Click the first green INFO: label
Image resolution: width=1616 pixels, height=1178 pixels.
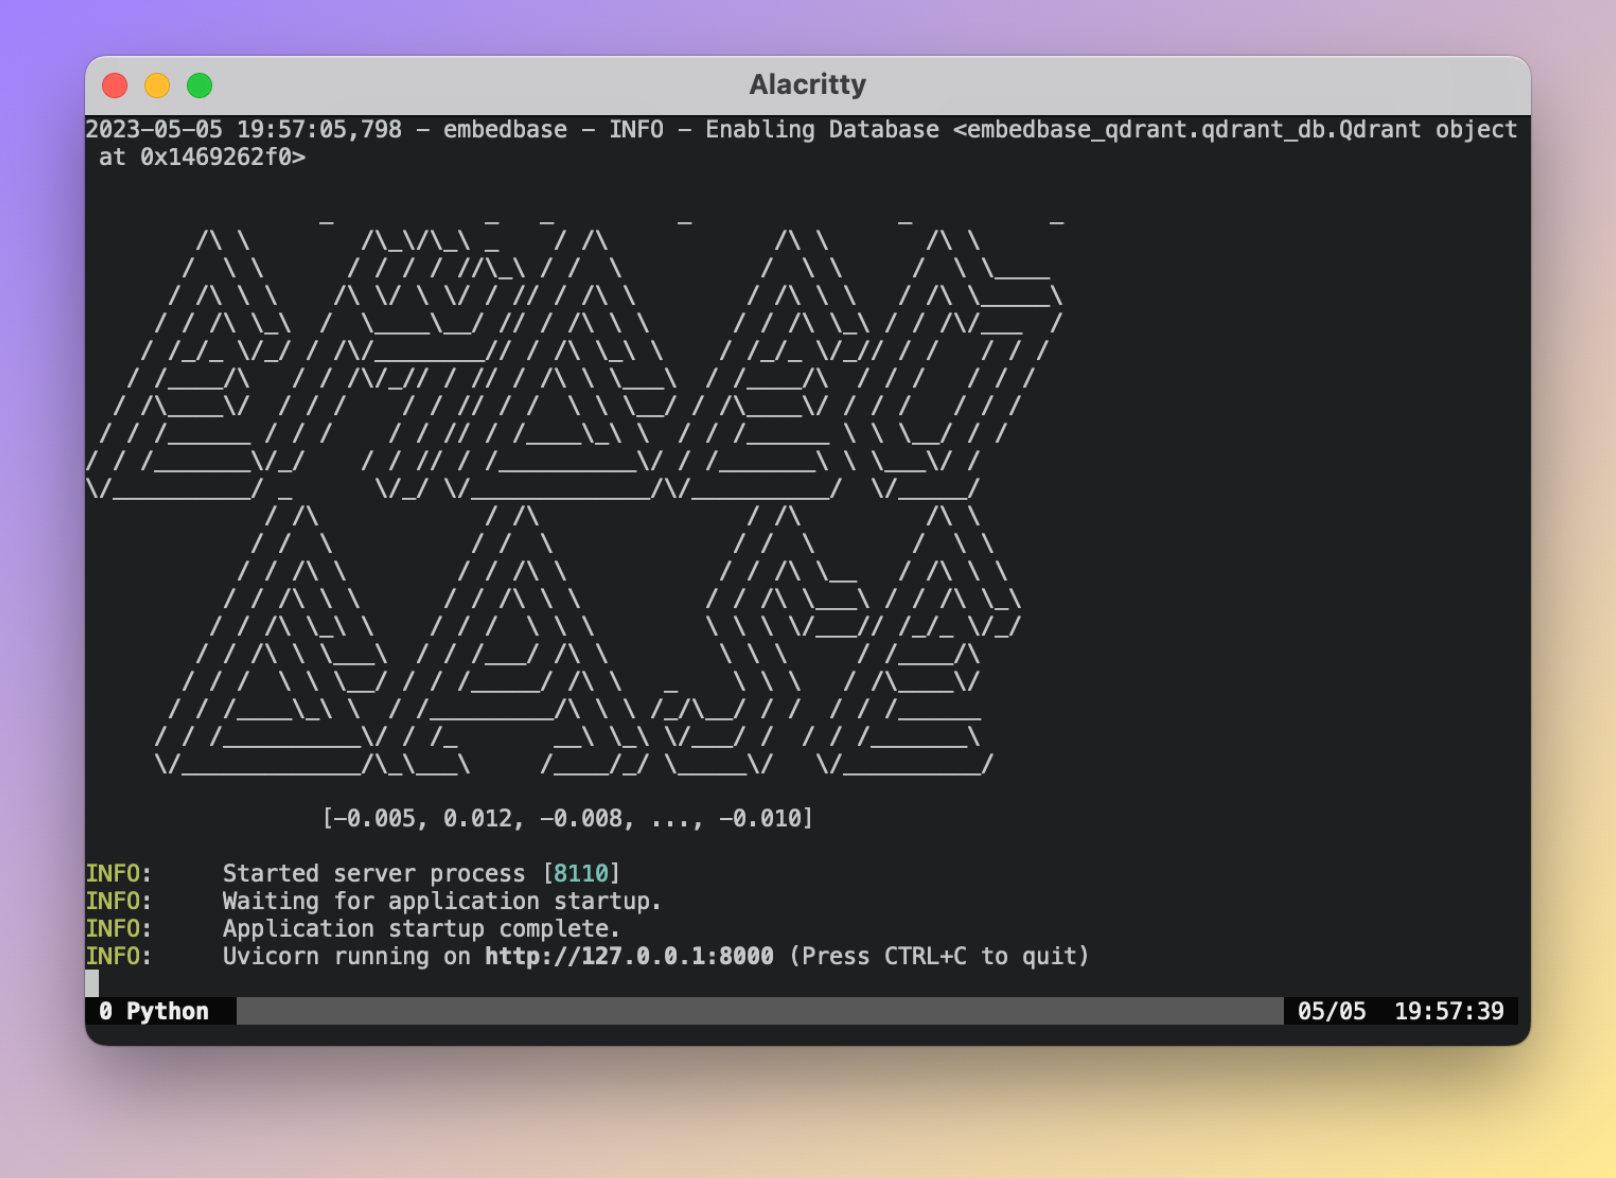(119, 873)
